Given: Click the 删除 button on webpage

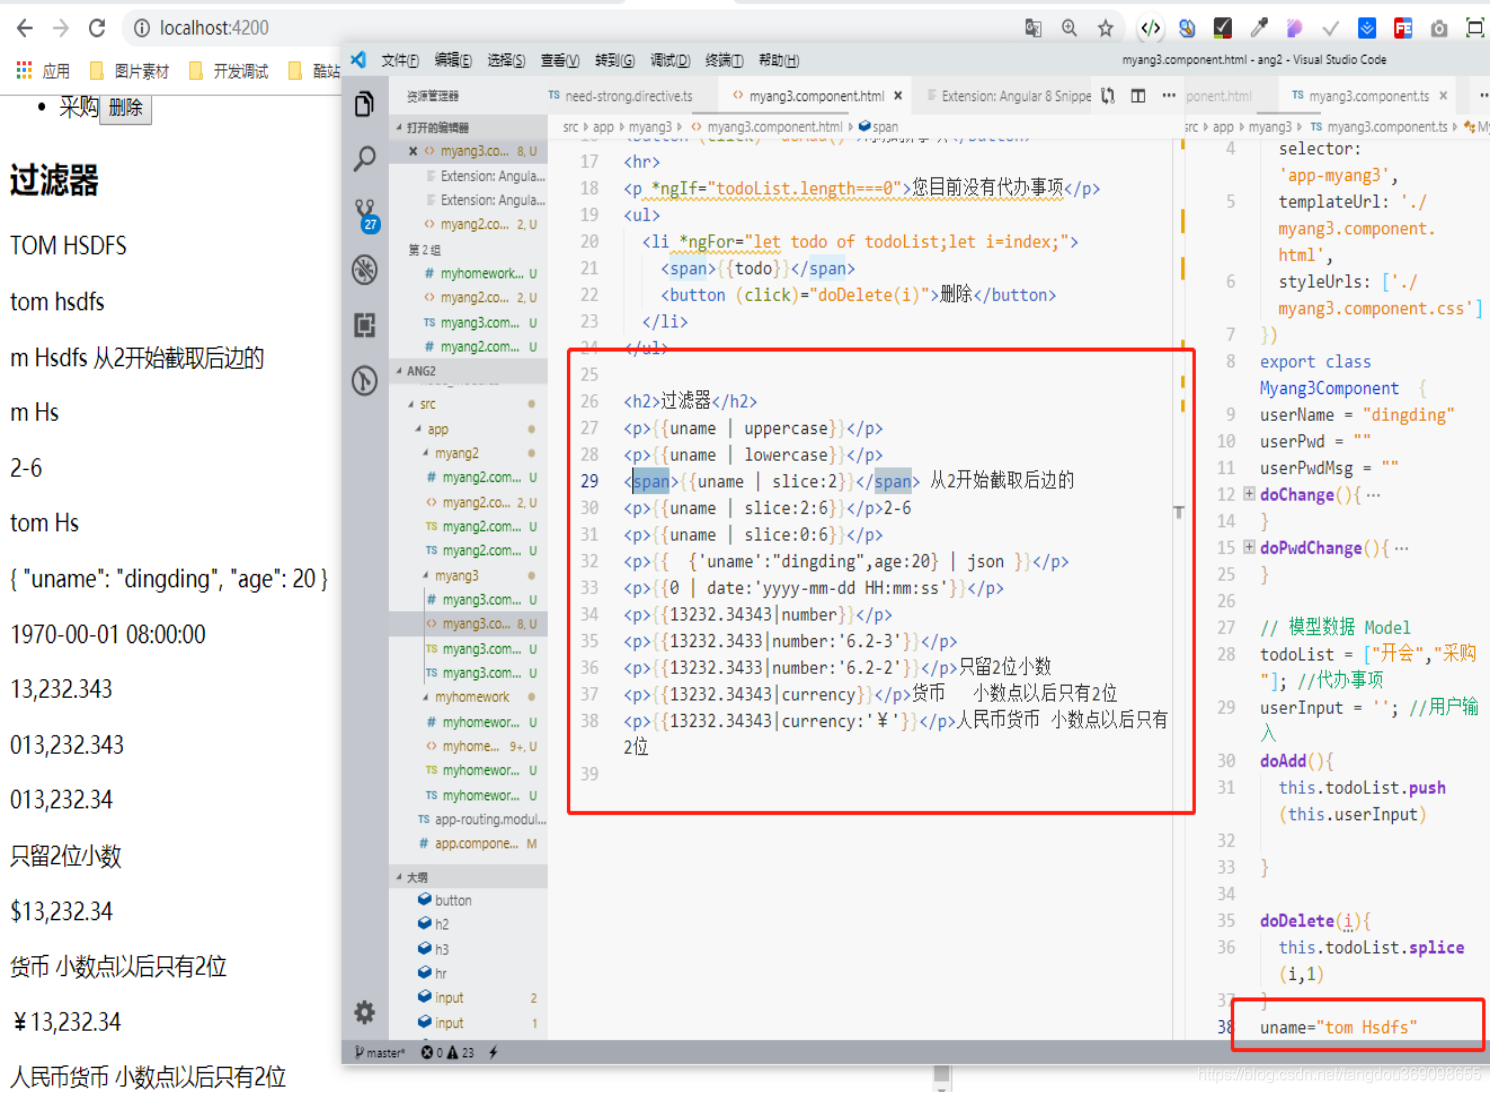Looking at the screenshot, I should 126,108.
